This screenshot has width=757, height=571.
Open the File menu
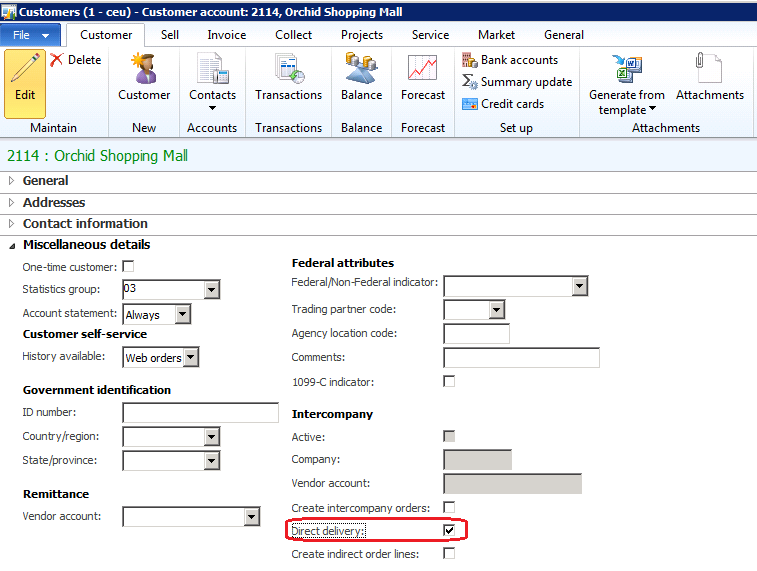(31, 35)
